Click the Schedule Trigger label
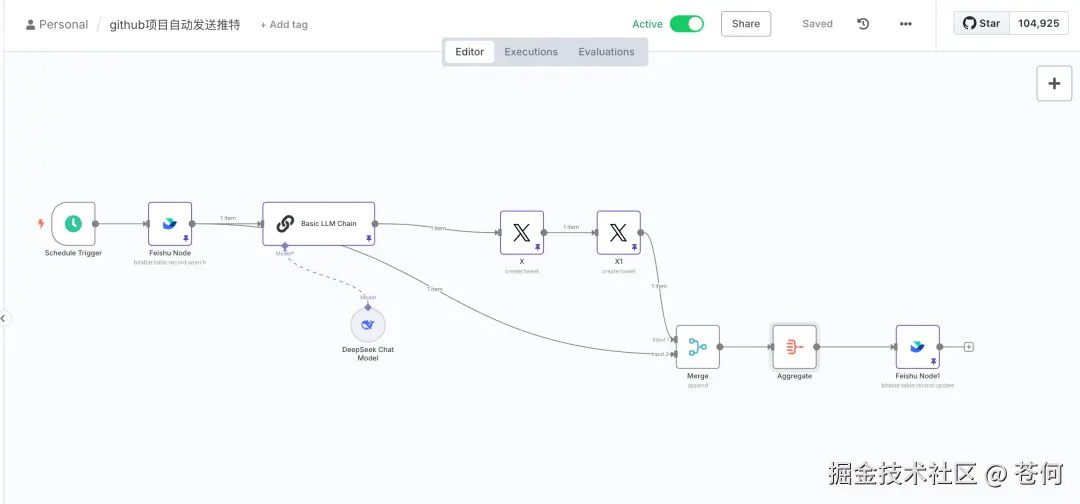 tap(73, 253)
